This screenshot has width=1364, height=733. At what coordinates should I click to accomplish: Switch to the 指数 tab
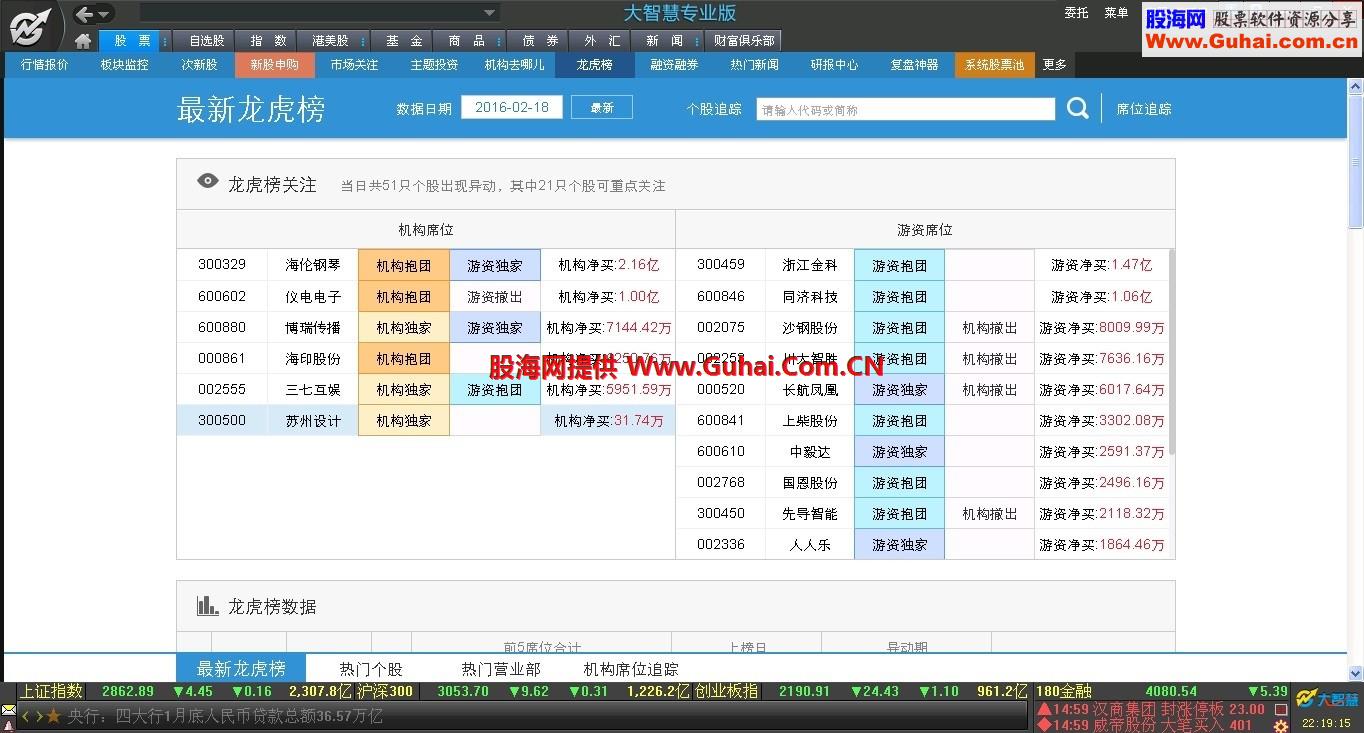point(268,41)
